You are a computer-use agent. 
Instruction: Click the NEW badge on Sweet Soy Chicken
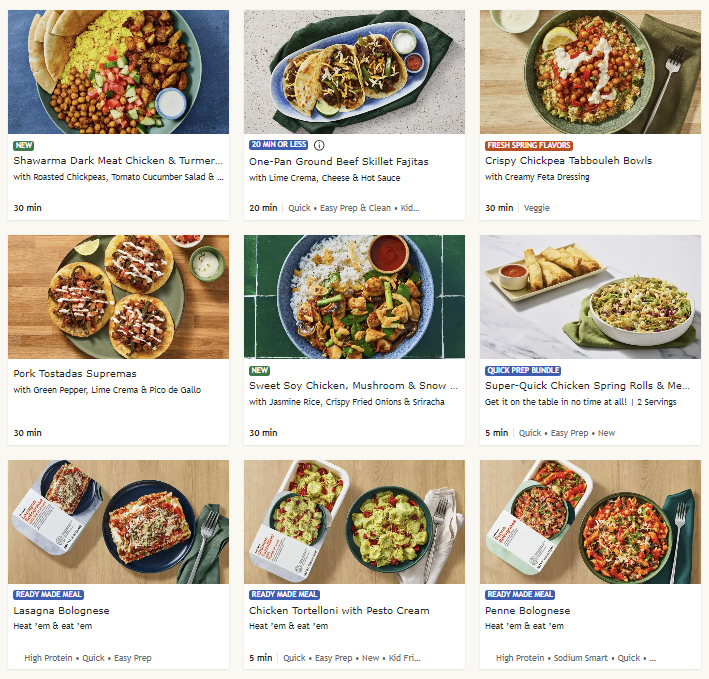tap(260, 371)
